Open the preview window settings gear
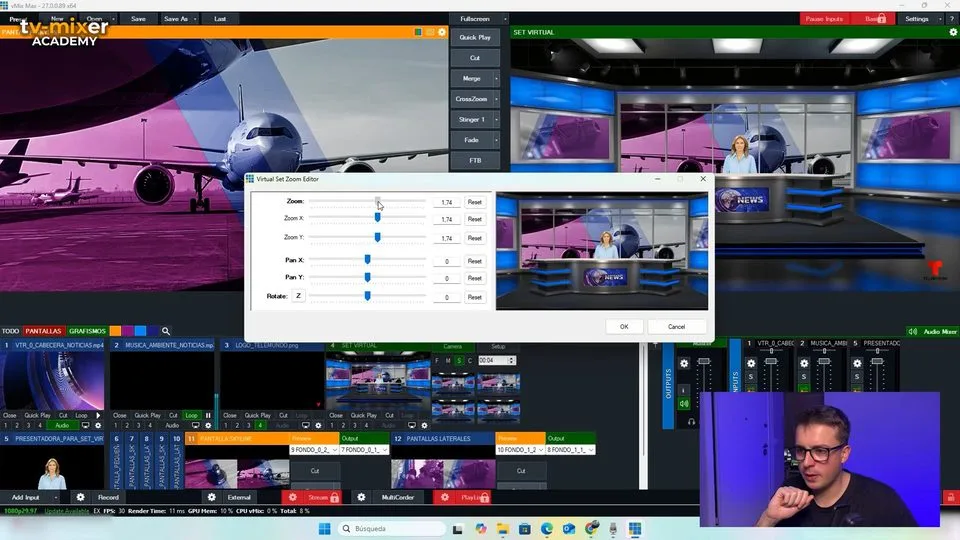Image resolution: width=960 pixels, height=540 pixels. pos(442,32)
